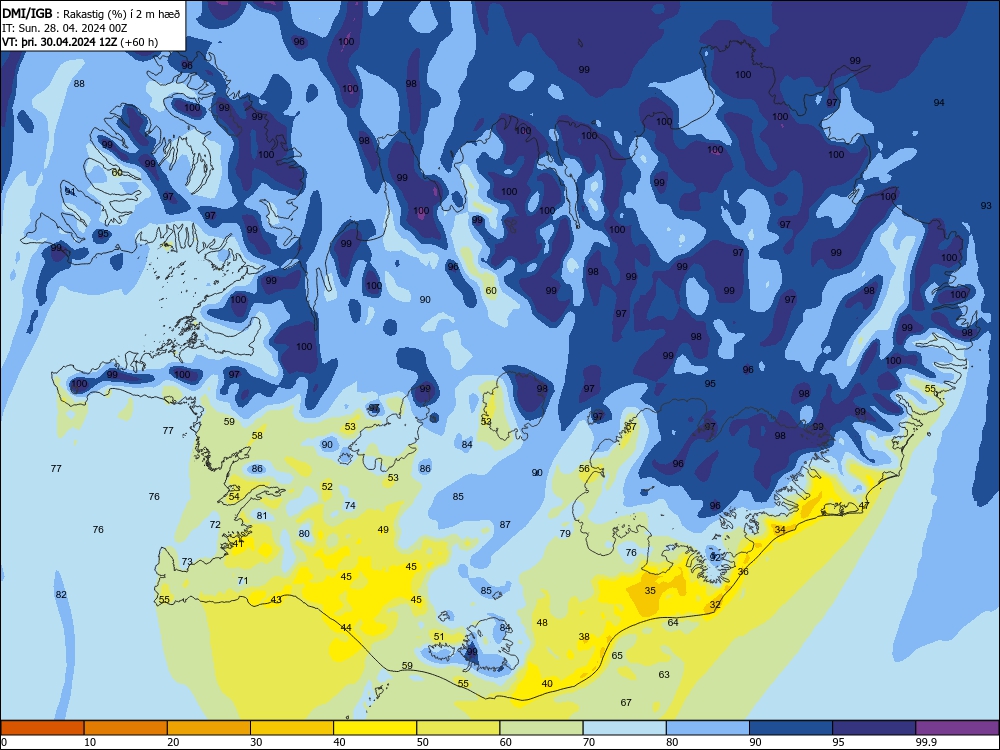The width and height of the screenshot is (1000, 750).
Task: Click the humidity value '63'
Action: [x=664, y=674]
